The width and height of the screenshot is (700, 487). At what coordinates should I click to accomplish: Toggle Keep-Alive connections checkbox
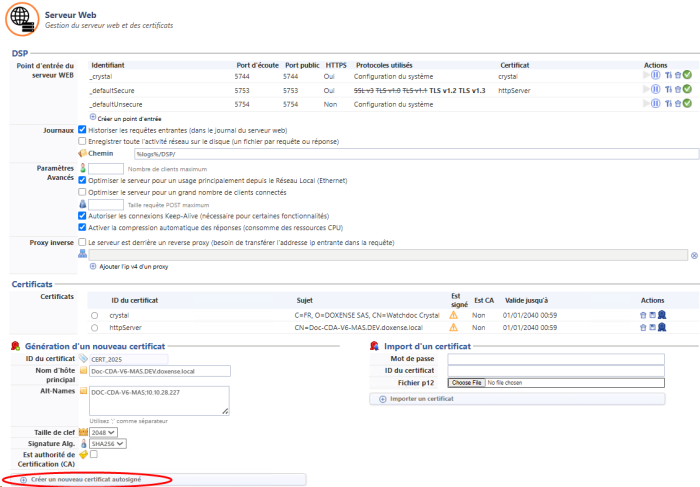coord(82,215)
